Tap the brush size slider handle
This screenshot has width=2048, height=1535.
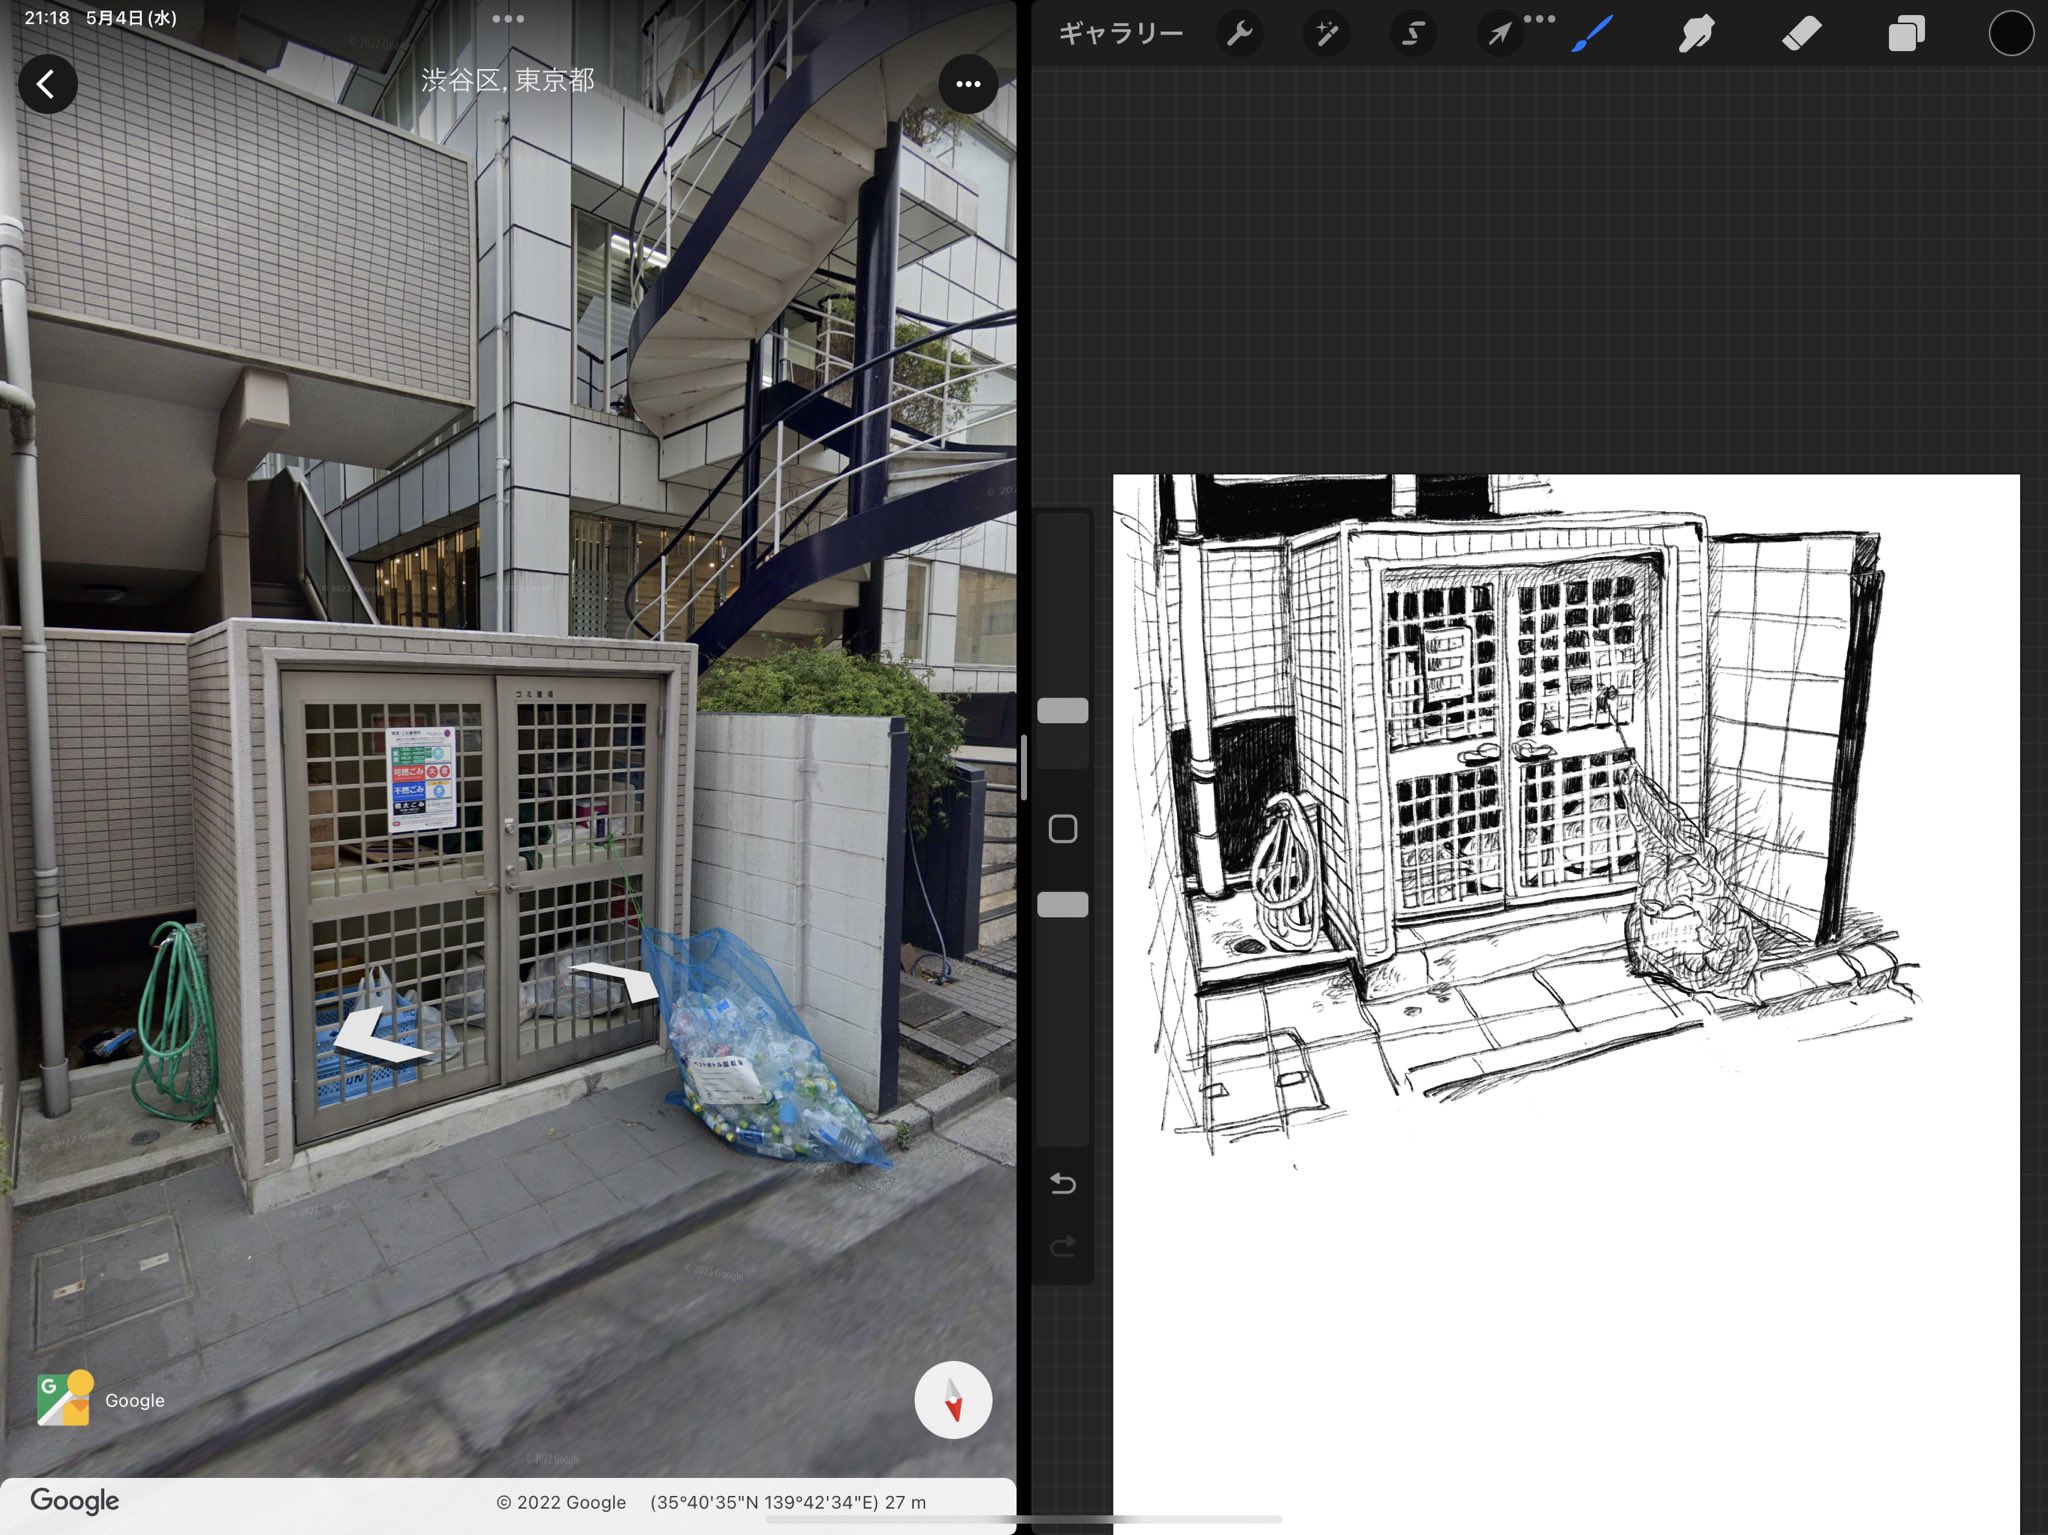click(x=1063, y=711)
